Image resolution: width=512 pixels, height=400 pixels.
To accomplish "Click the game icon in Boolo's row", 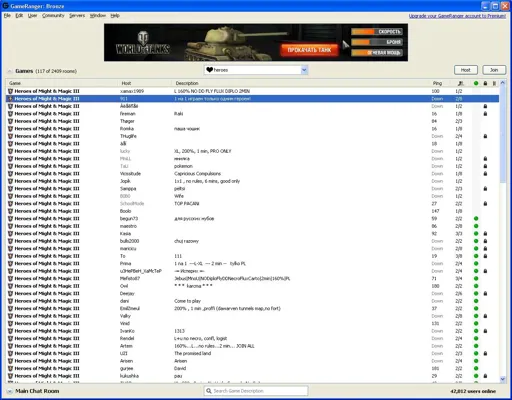I will (10, 211).
